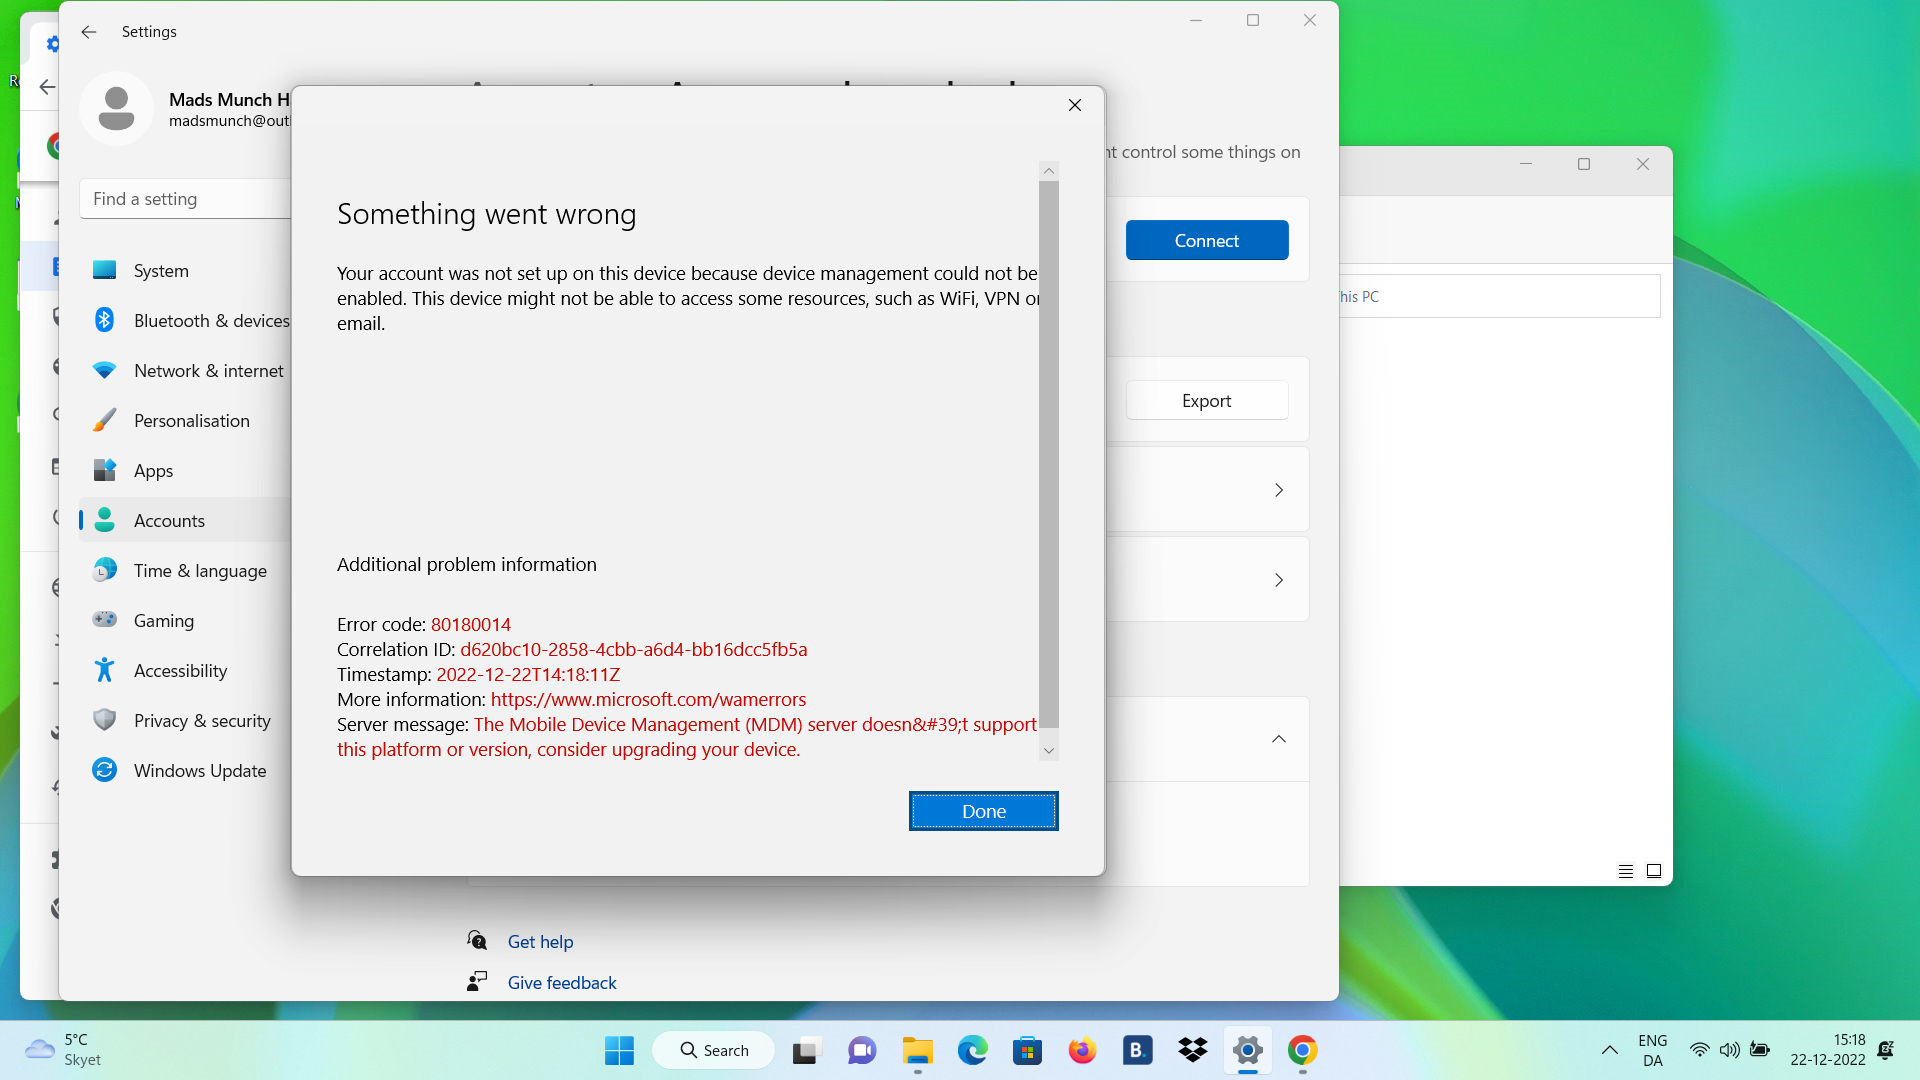Click the error dialog scrollbar up arrow
This screenshot has height=1080, width=1920.
[1049, 171]
